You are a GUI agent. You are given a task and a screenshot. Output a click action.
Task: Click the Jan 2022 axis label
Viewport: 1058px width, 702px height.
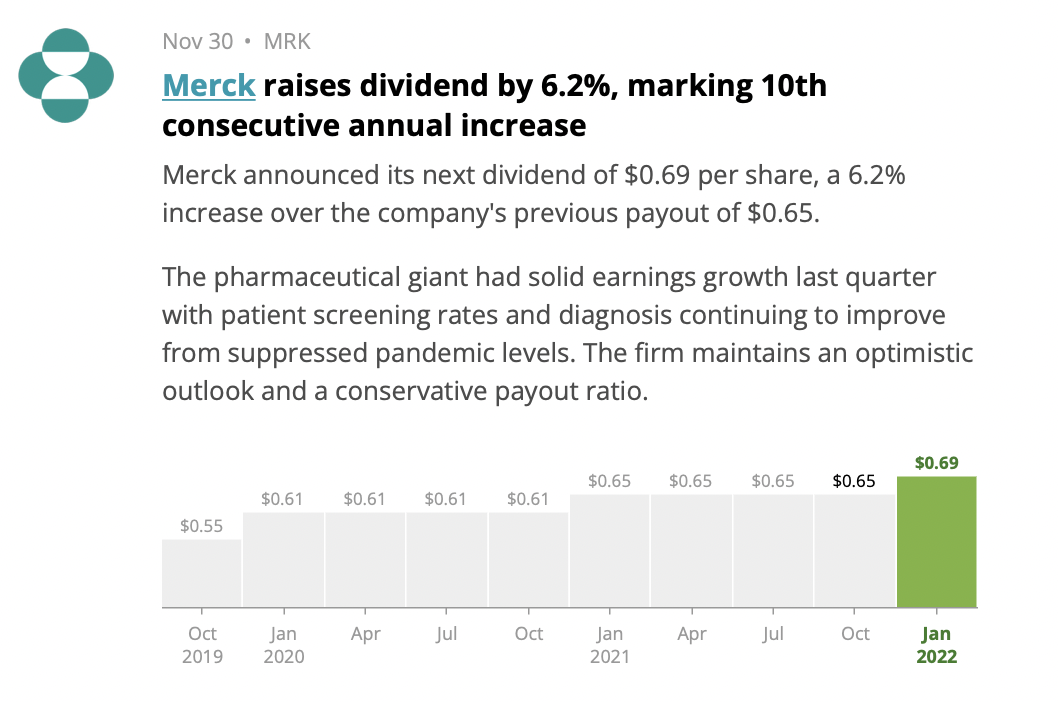pyautogui.click(x=937, y=645)
